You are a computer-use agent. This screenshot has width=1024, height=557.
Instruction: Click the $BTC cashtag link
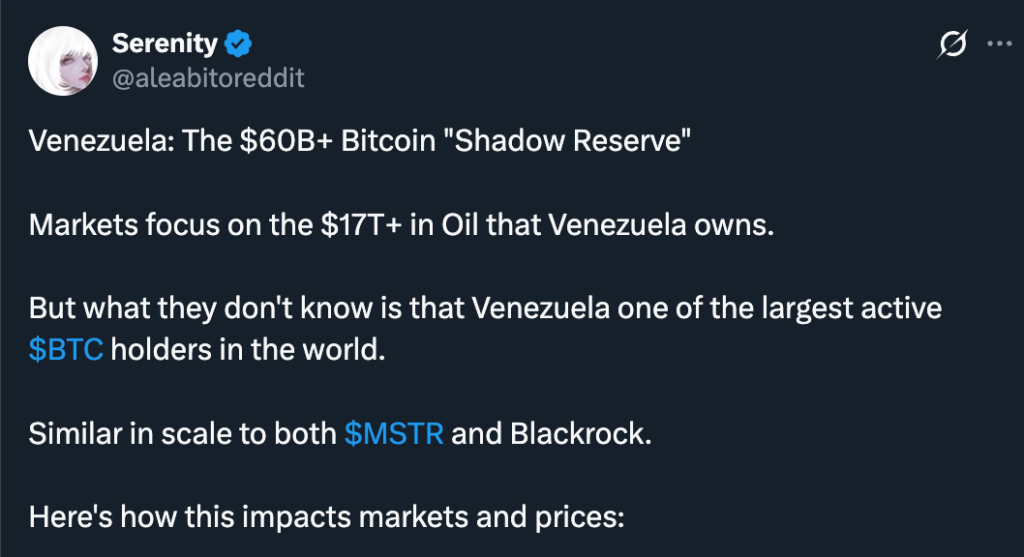pos(66,353)
